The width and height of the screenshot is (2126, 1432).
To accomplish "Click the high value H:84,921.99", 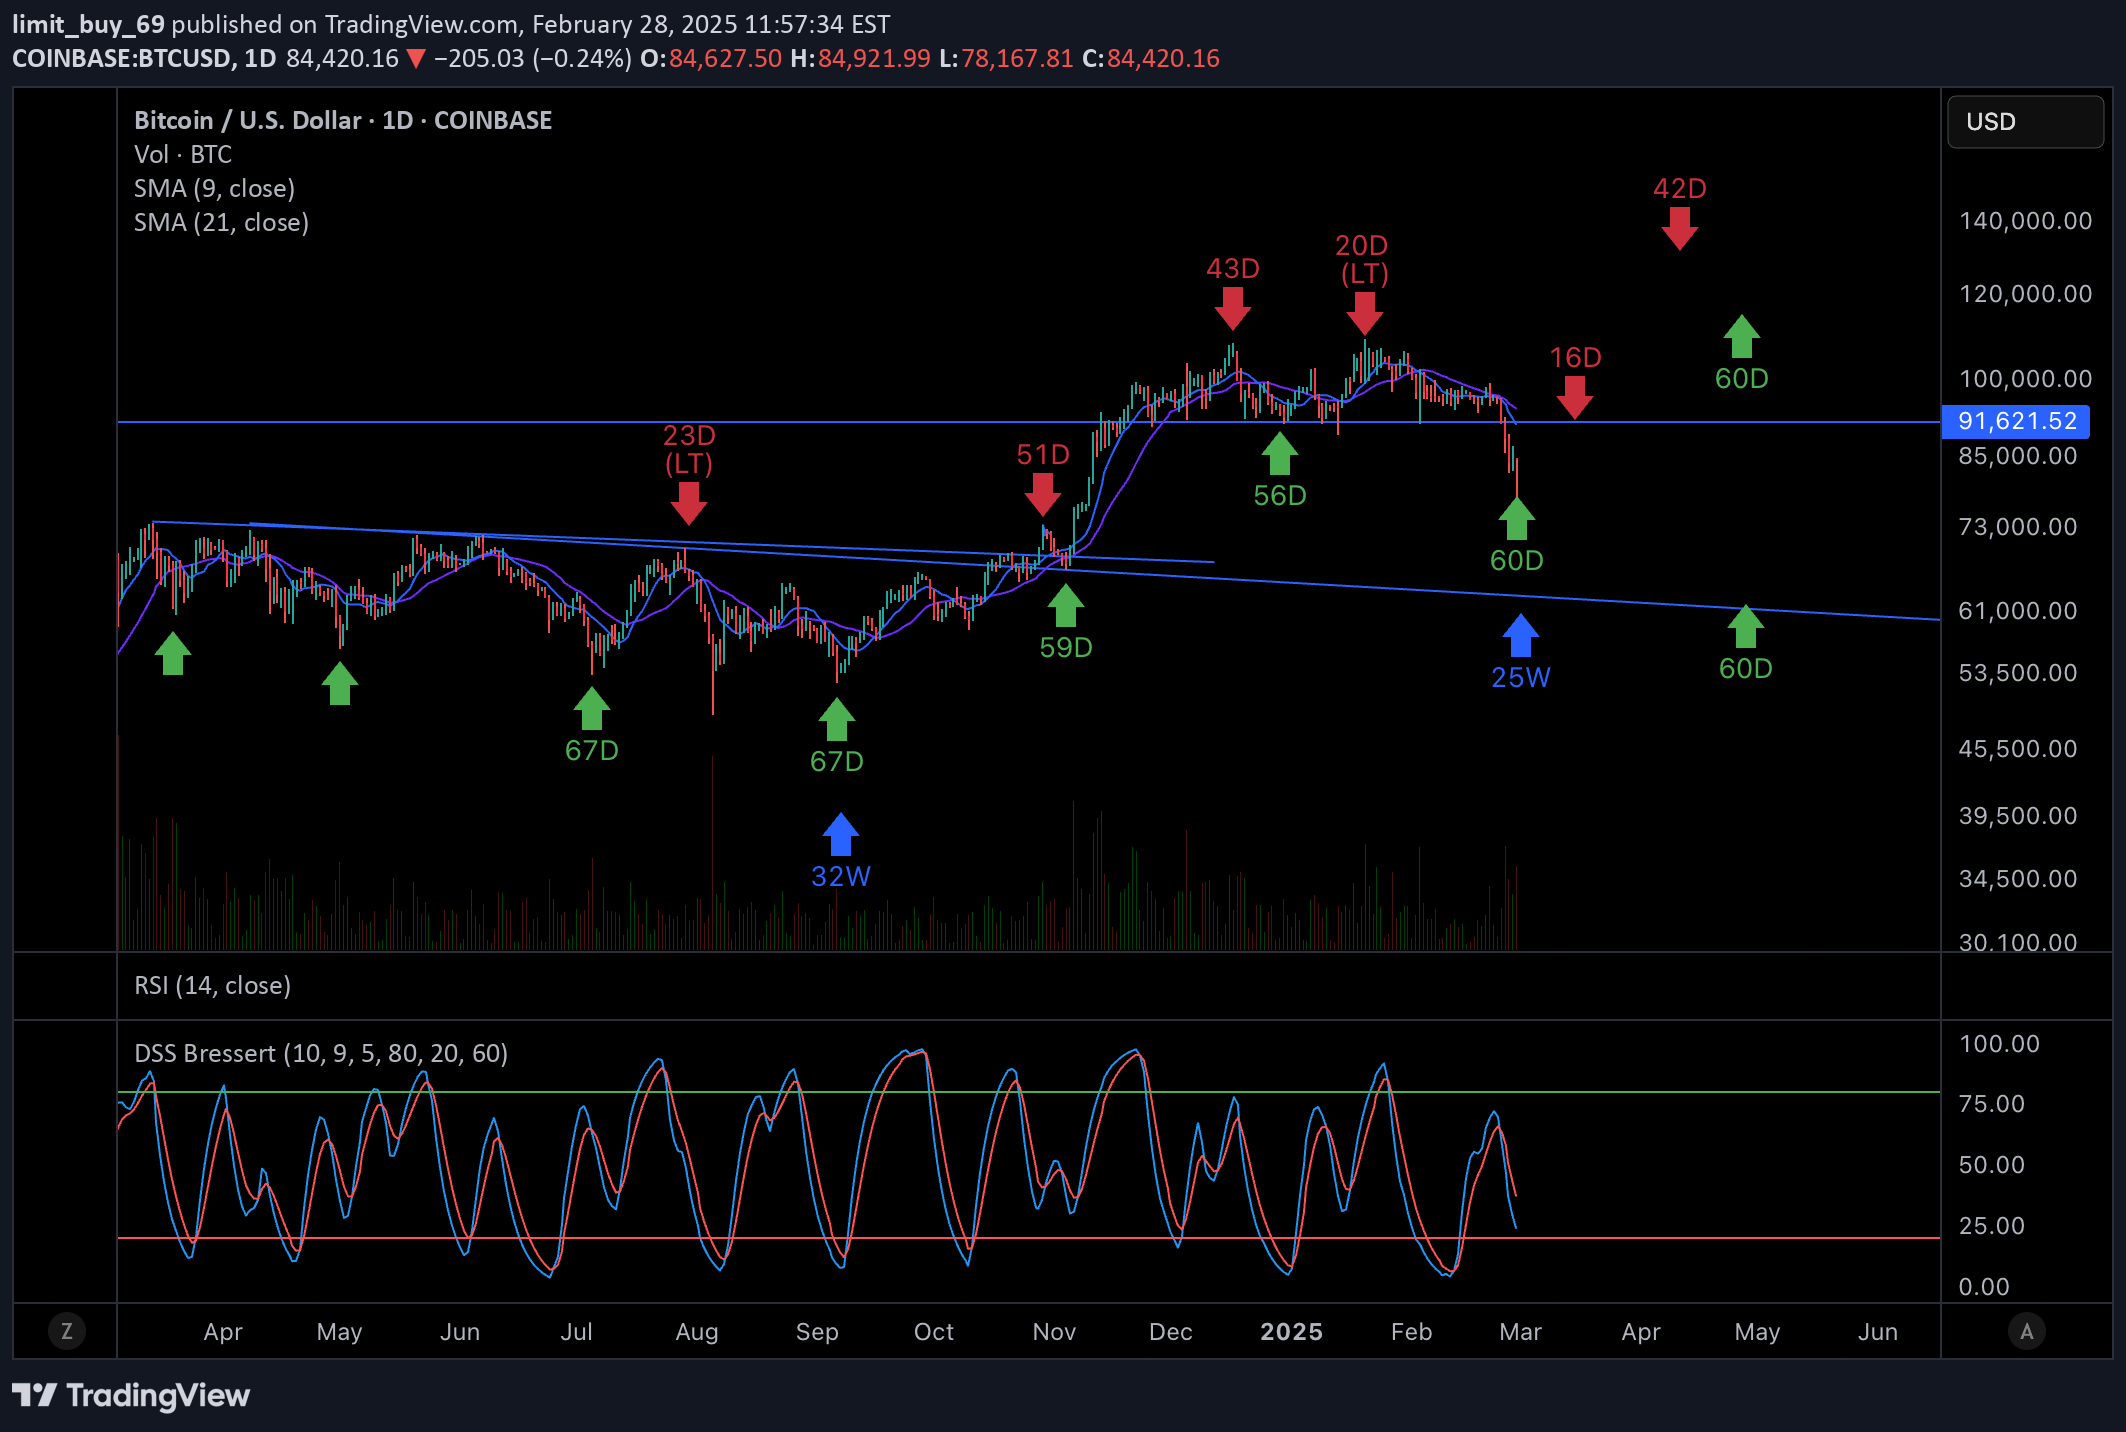I will [860, 58].
